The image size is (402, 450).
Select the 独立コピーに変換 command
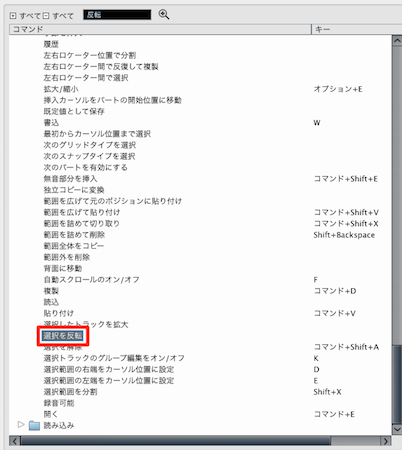(x=74, y=190)
